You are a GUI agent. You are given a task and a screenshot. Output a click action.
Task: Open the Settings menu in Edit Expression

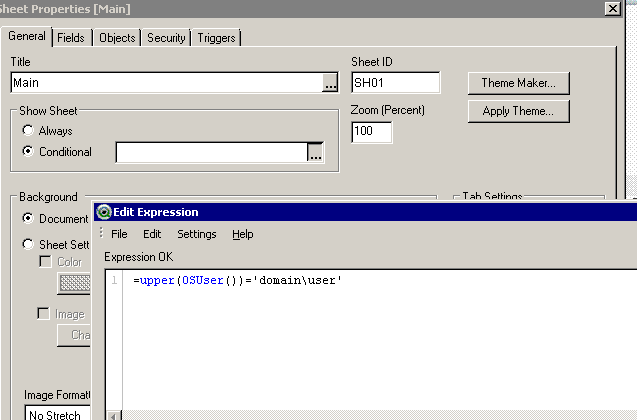[197, 234]
